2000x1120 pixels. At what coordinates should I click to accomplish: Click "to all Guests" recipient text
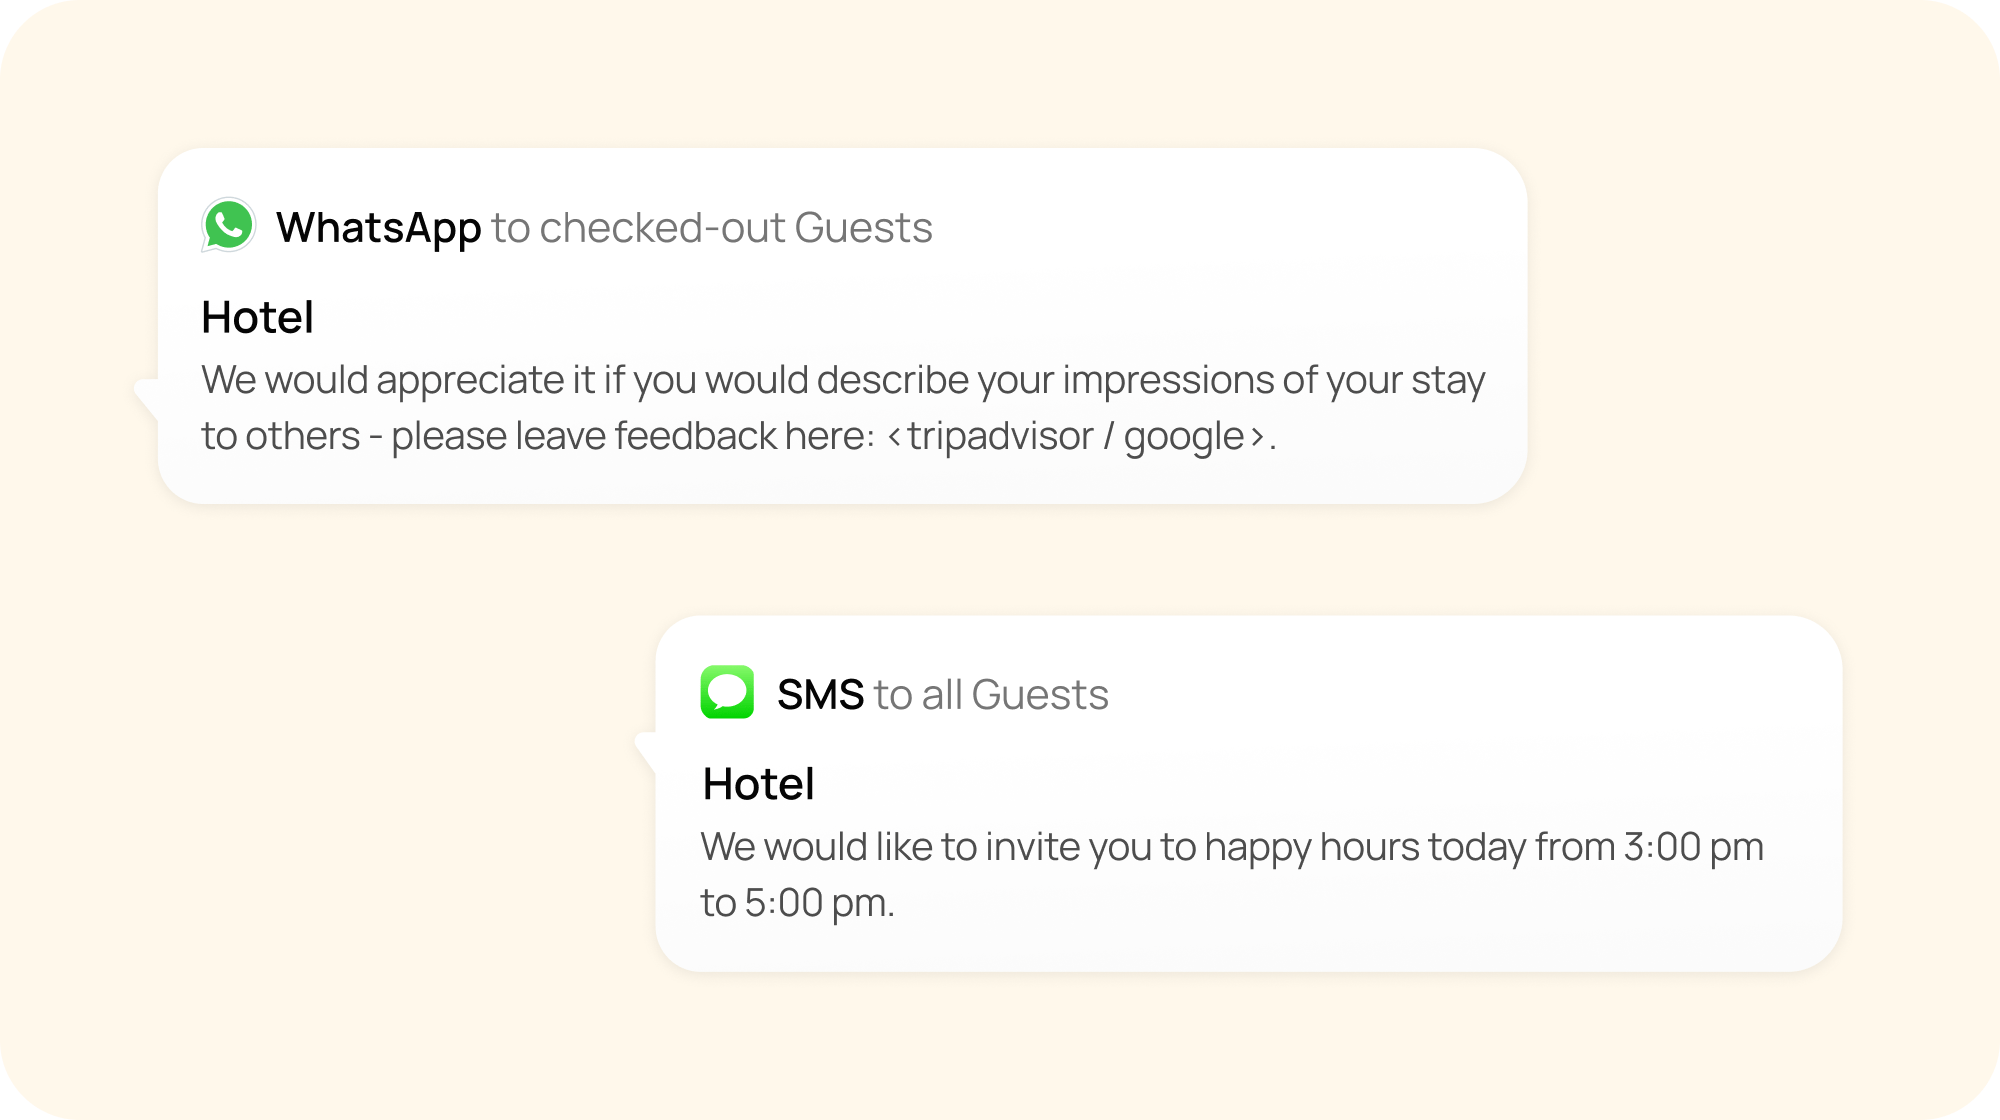(991, 695)
